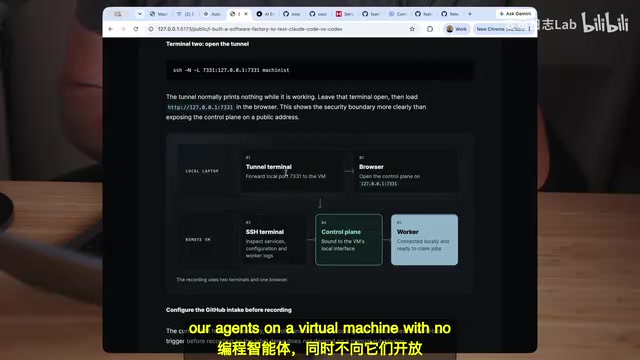This screenshot has width=640, height=360.
Task: Switch to the '(2)' browser tab
Action: [186, 14]
